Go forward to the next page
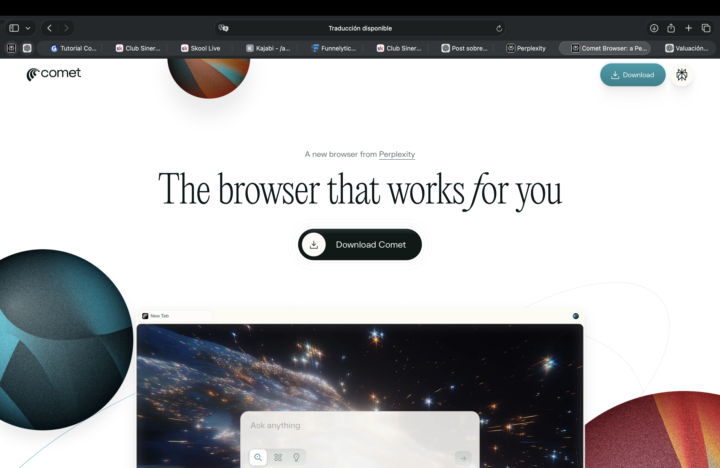This screenshot has width=720, height=468. click(x=66, y=28)
